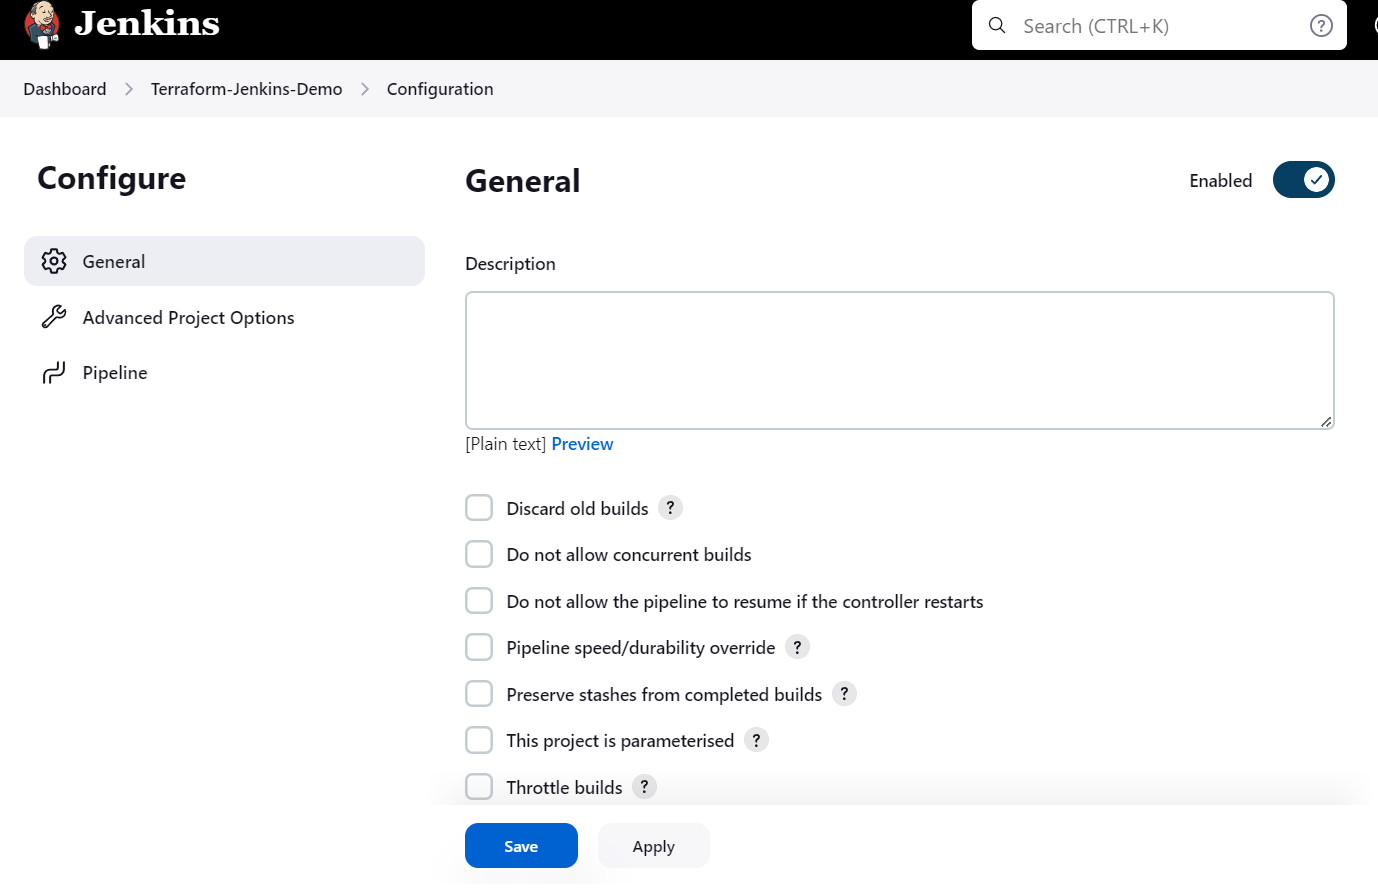The height and width of the screenshot is (890, 1378).
Task: Show help for Preserve stashes option
Action: point(844,694)
